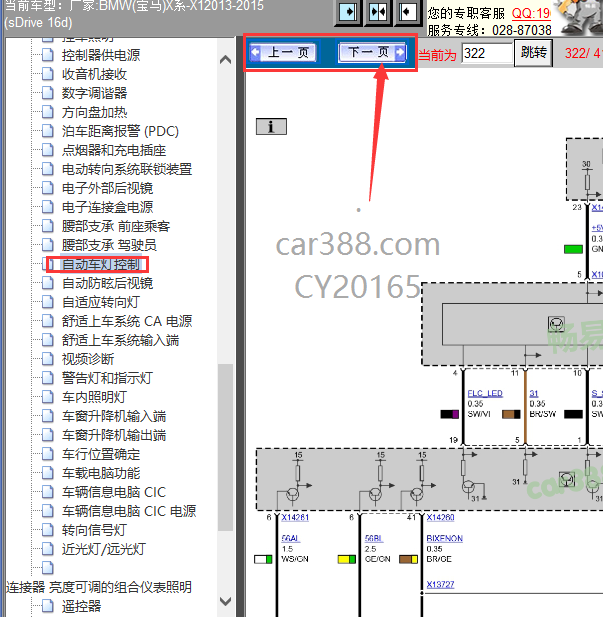The height and width of the screenshot is (617, 603).
Task: Open 车窗升降机输出端 entry
Action: click(x=114, y=436)
